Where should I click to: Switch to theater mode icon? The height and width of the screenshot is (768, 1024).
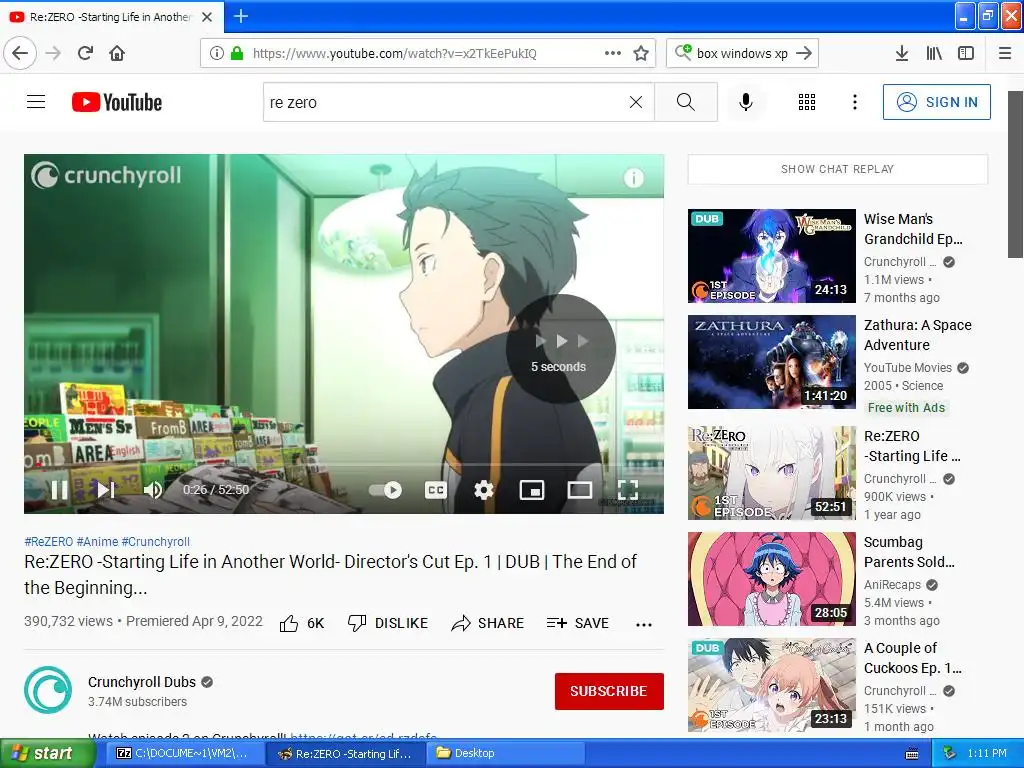click(580, 490)
